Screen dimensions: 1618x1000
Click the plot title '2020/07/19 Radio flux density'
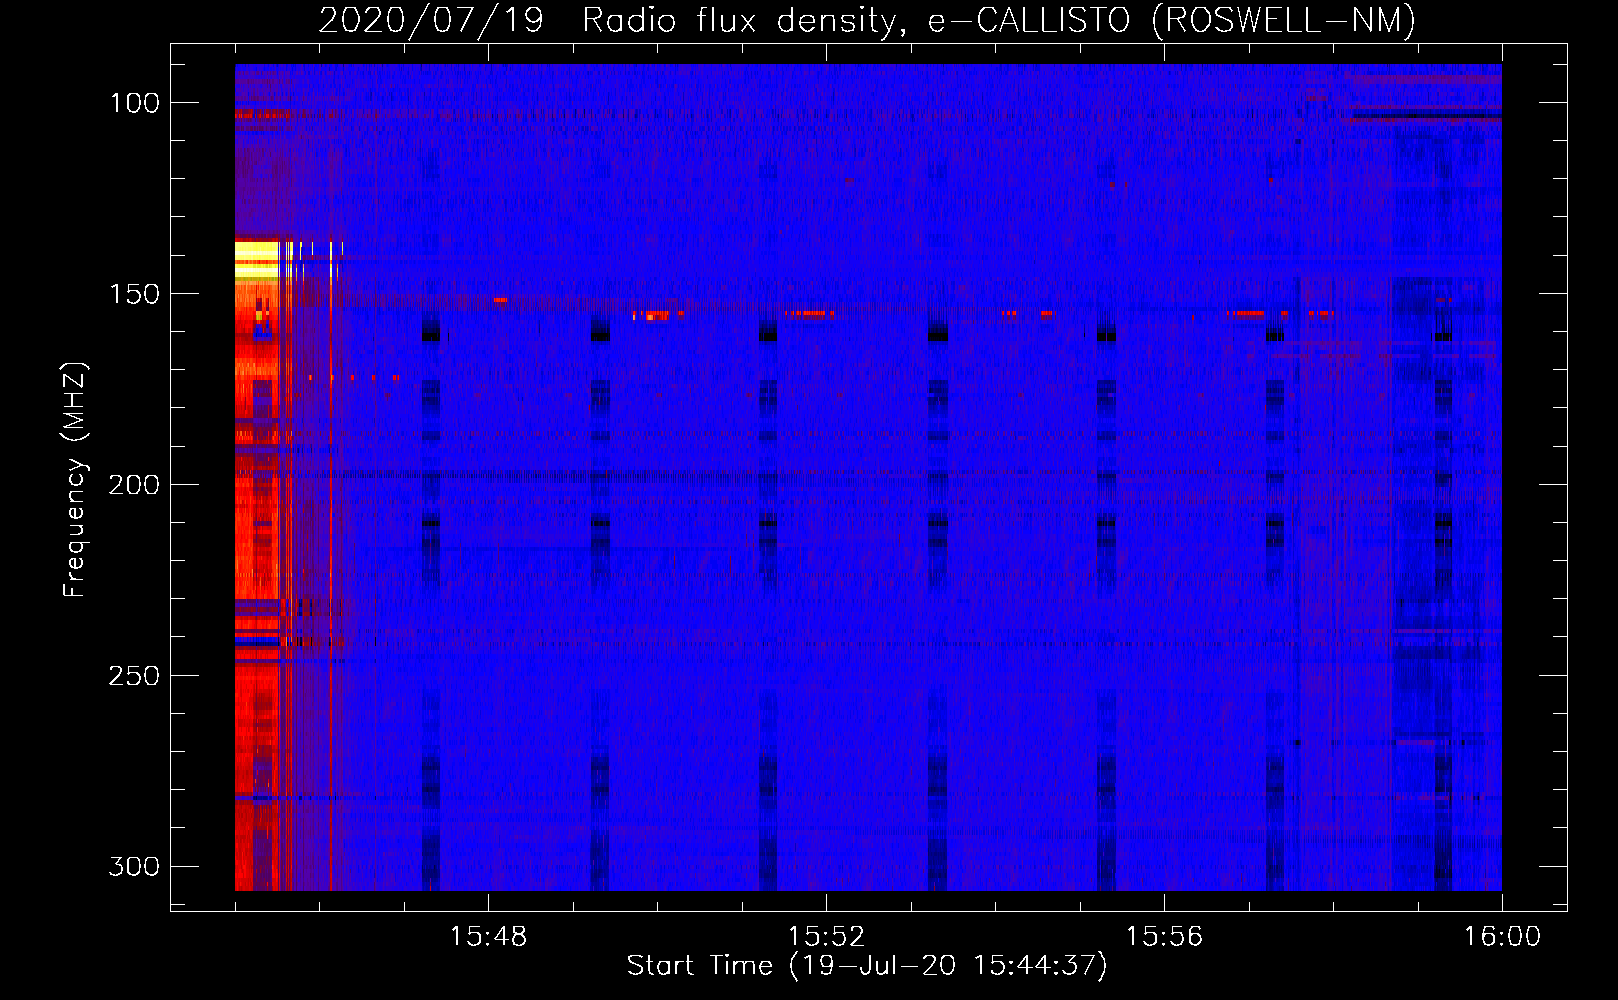pyautogui.click(x=867, y=20)
